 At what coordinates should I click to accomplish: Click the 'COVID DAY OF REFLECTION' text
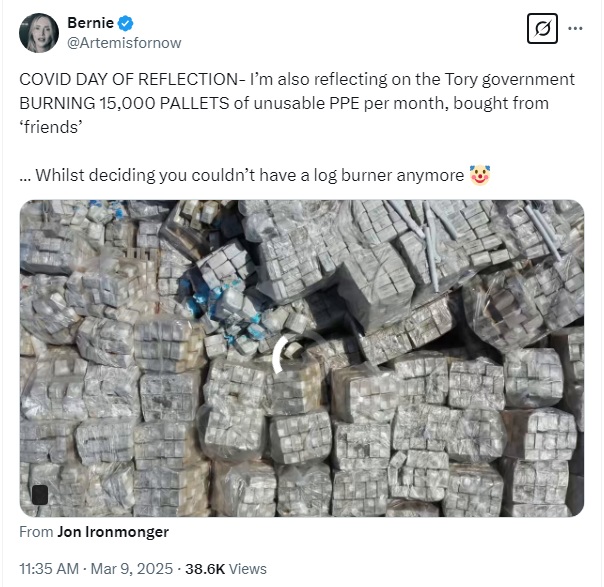(129, 79)
